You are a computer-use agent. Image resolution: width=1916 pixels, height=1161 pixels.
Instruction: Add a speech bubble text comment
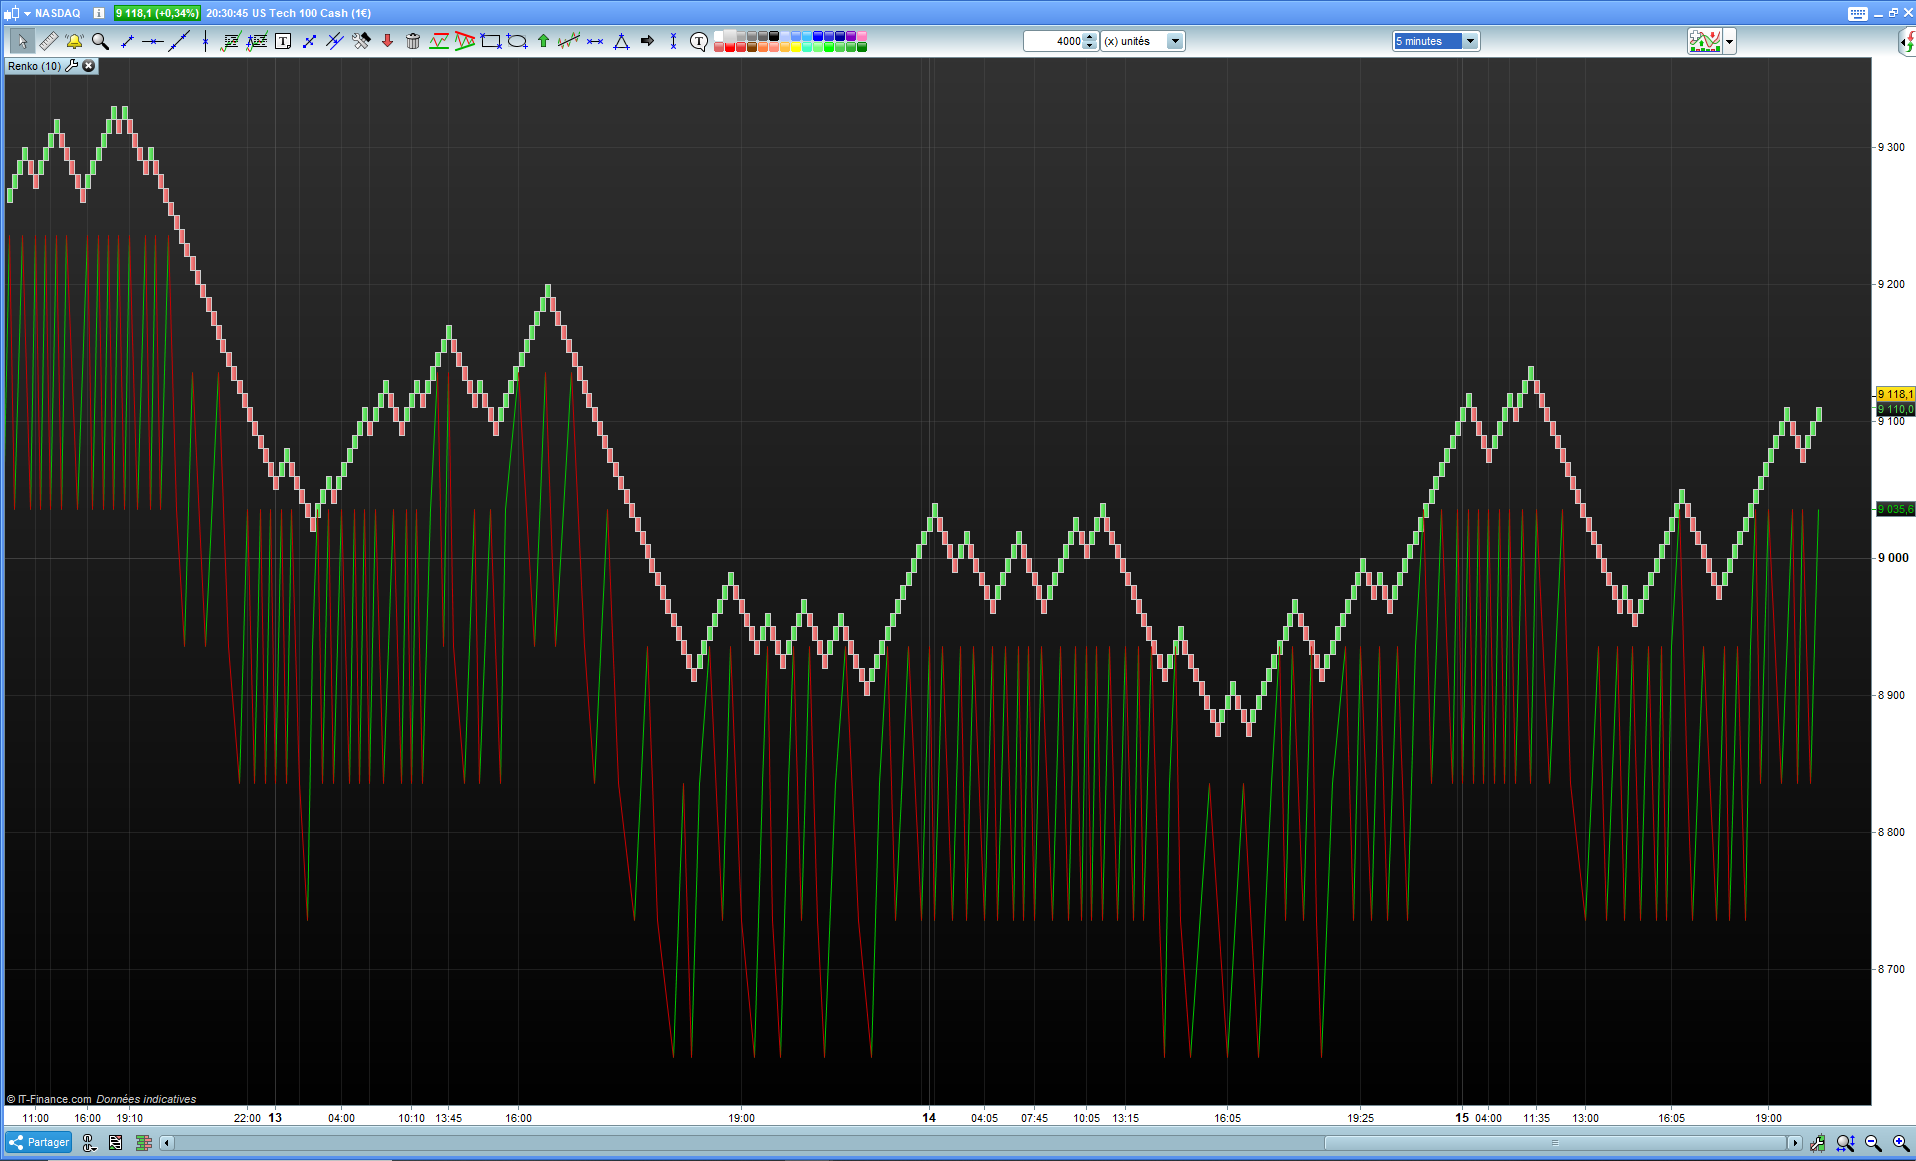click(699, 41)
